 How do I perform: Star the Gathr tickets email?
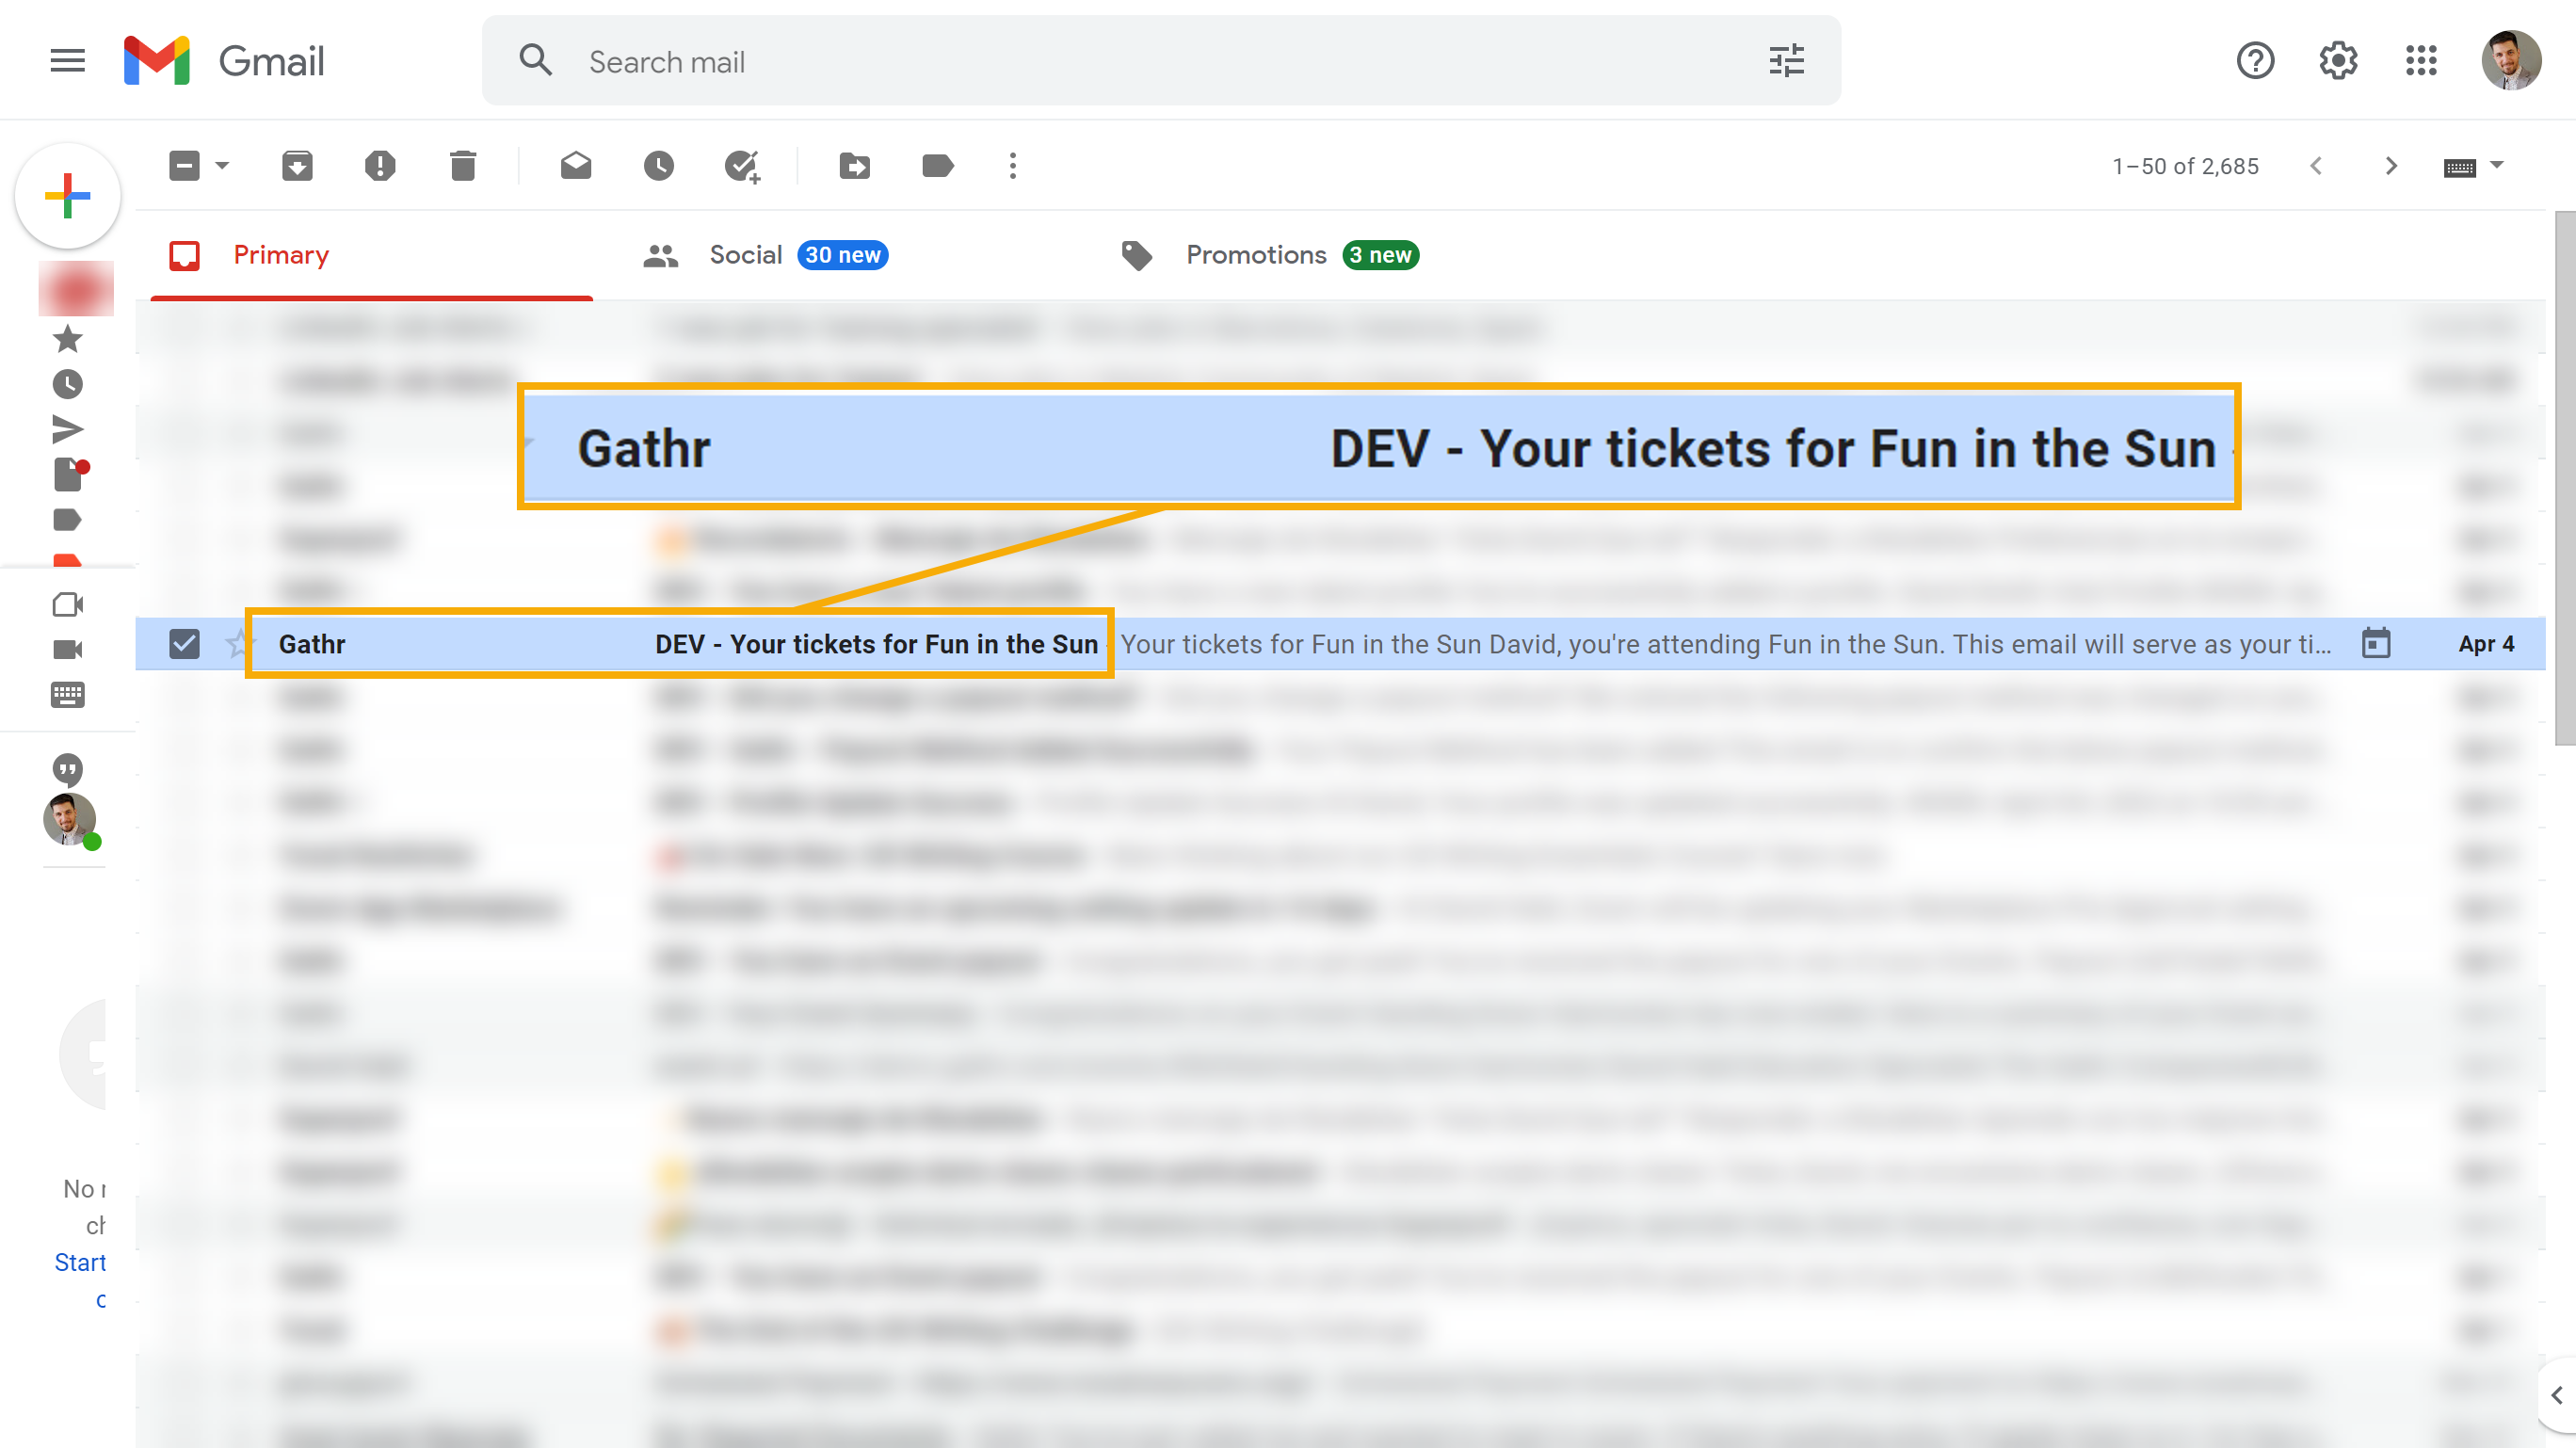(x=237, y=644)
